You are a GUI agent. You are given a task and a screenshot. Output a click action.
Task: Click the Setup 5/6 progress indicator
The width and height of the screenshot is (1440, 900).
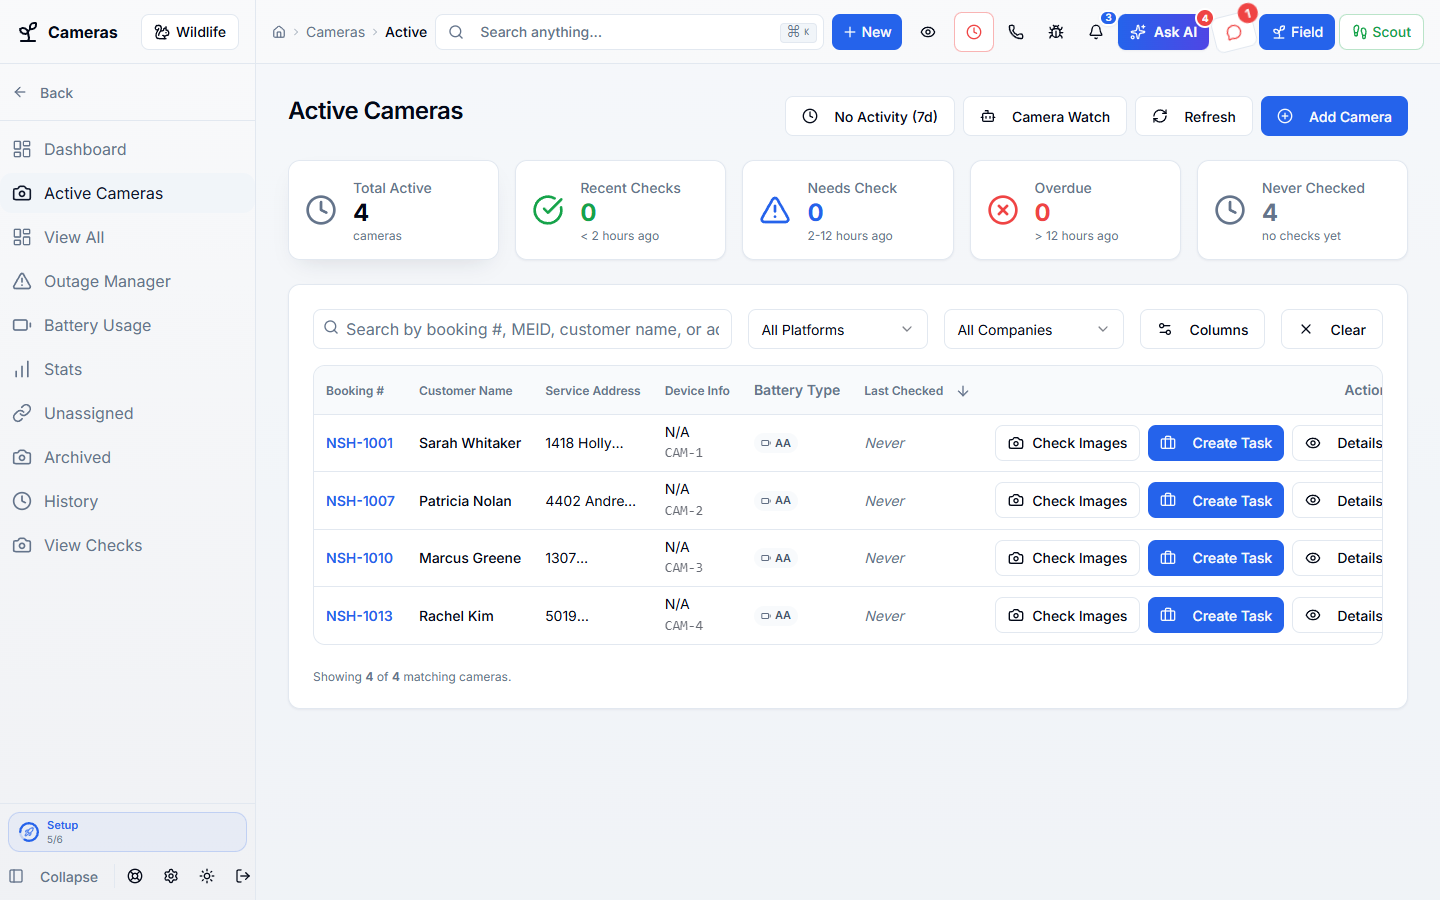[127, 832]
